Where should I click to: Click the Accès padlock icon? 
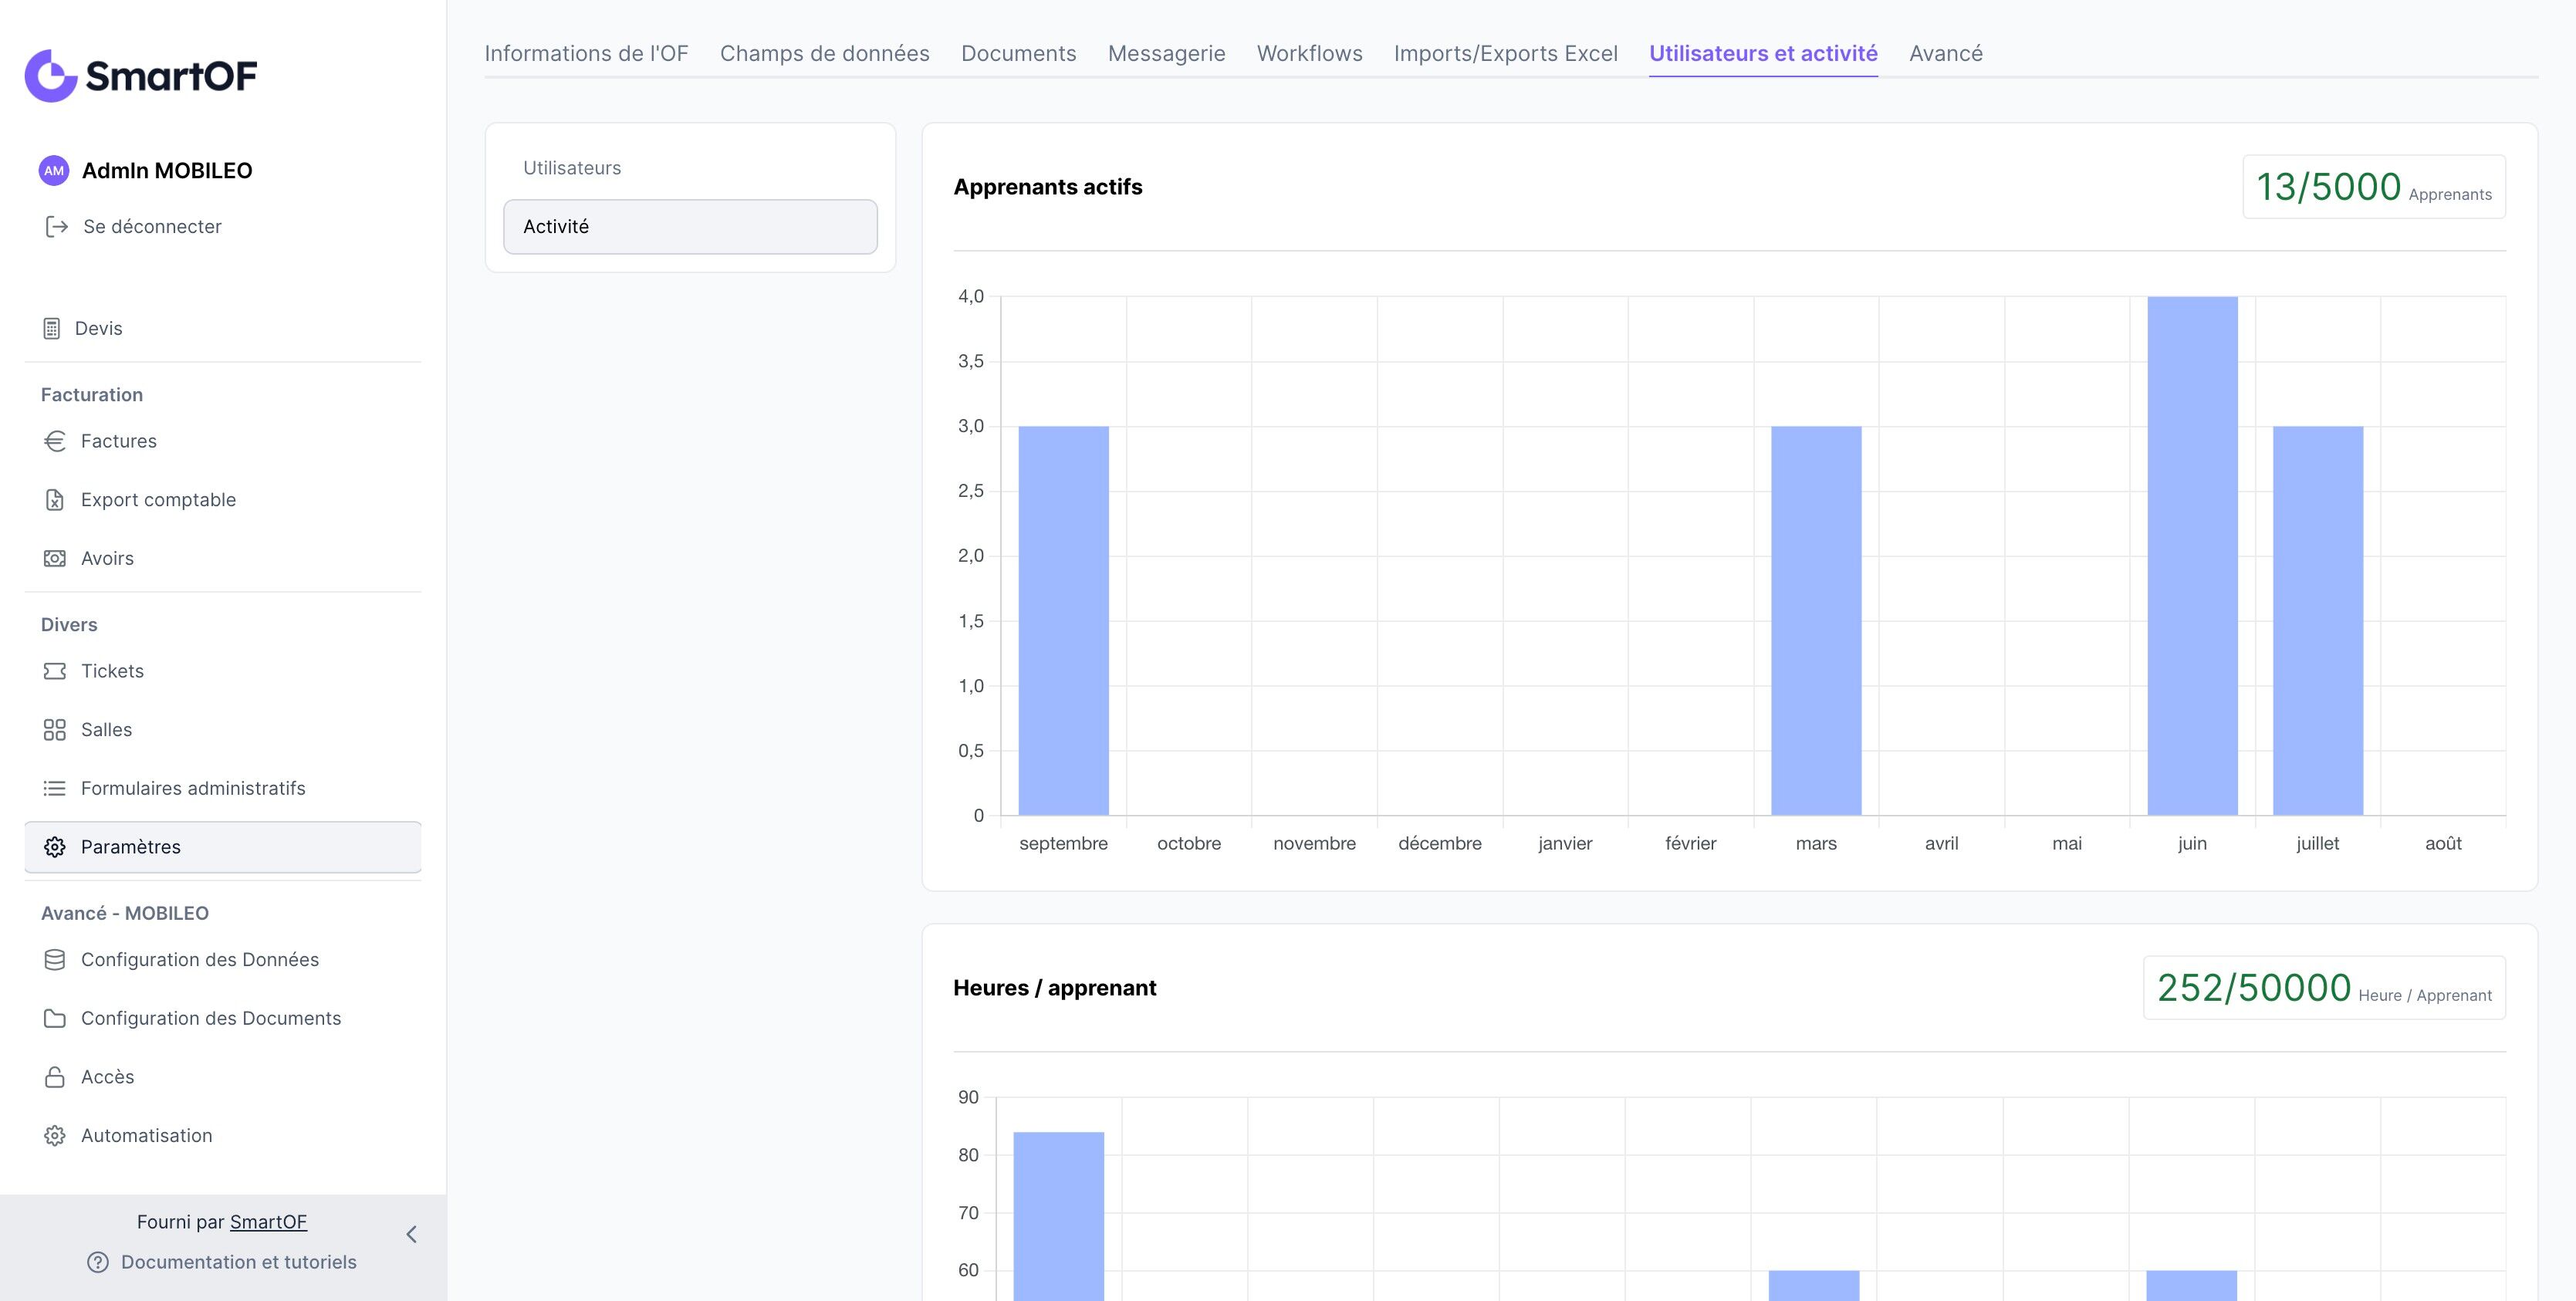pyautogui.click(x=55, y=1077)
